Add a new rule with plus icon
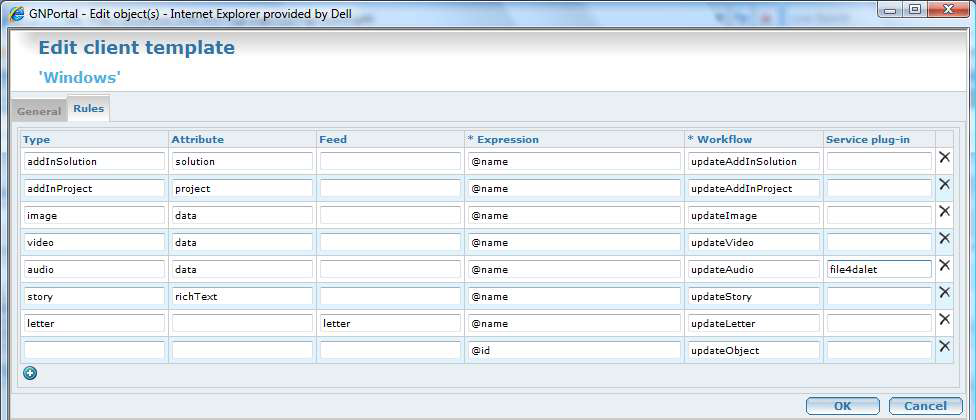The image size is (976, 420). (x=30, y=373)
